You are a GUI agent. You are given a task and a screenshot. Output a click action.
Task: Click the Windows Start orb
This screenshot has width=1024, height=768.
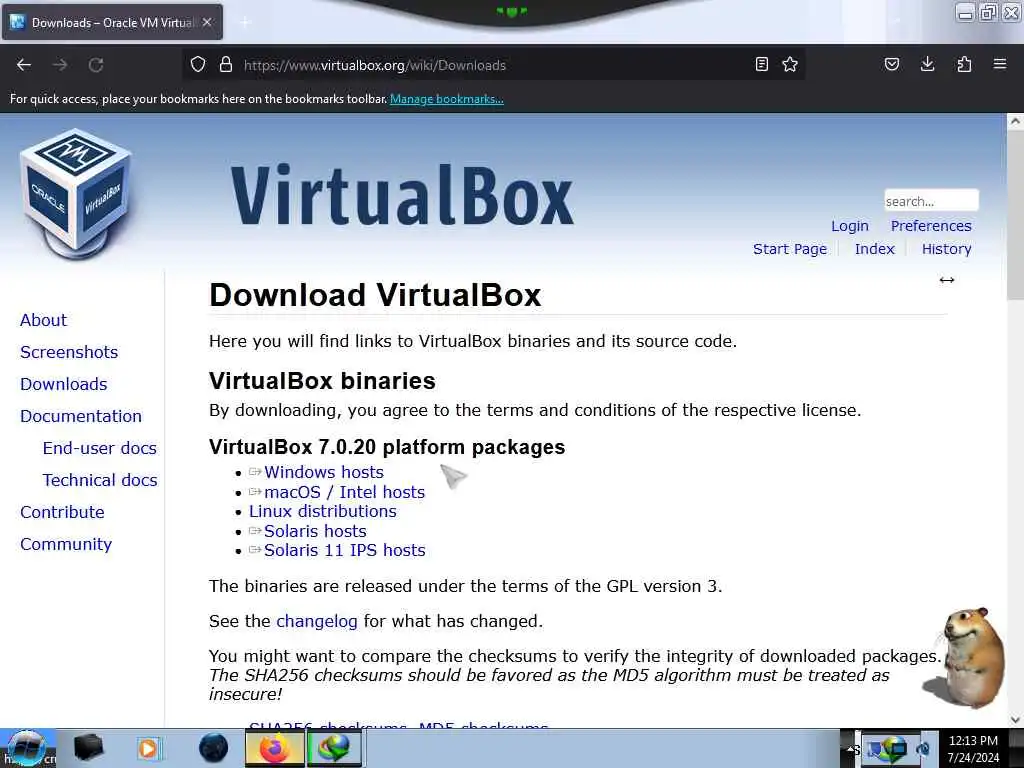26,748
